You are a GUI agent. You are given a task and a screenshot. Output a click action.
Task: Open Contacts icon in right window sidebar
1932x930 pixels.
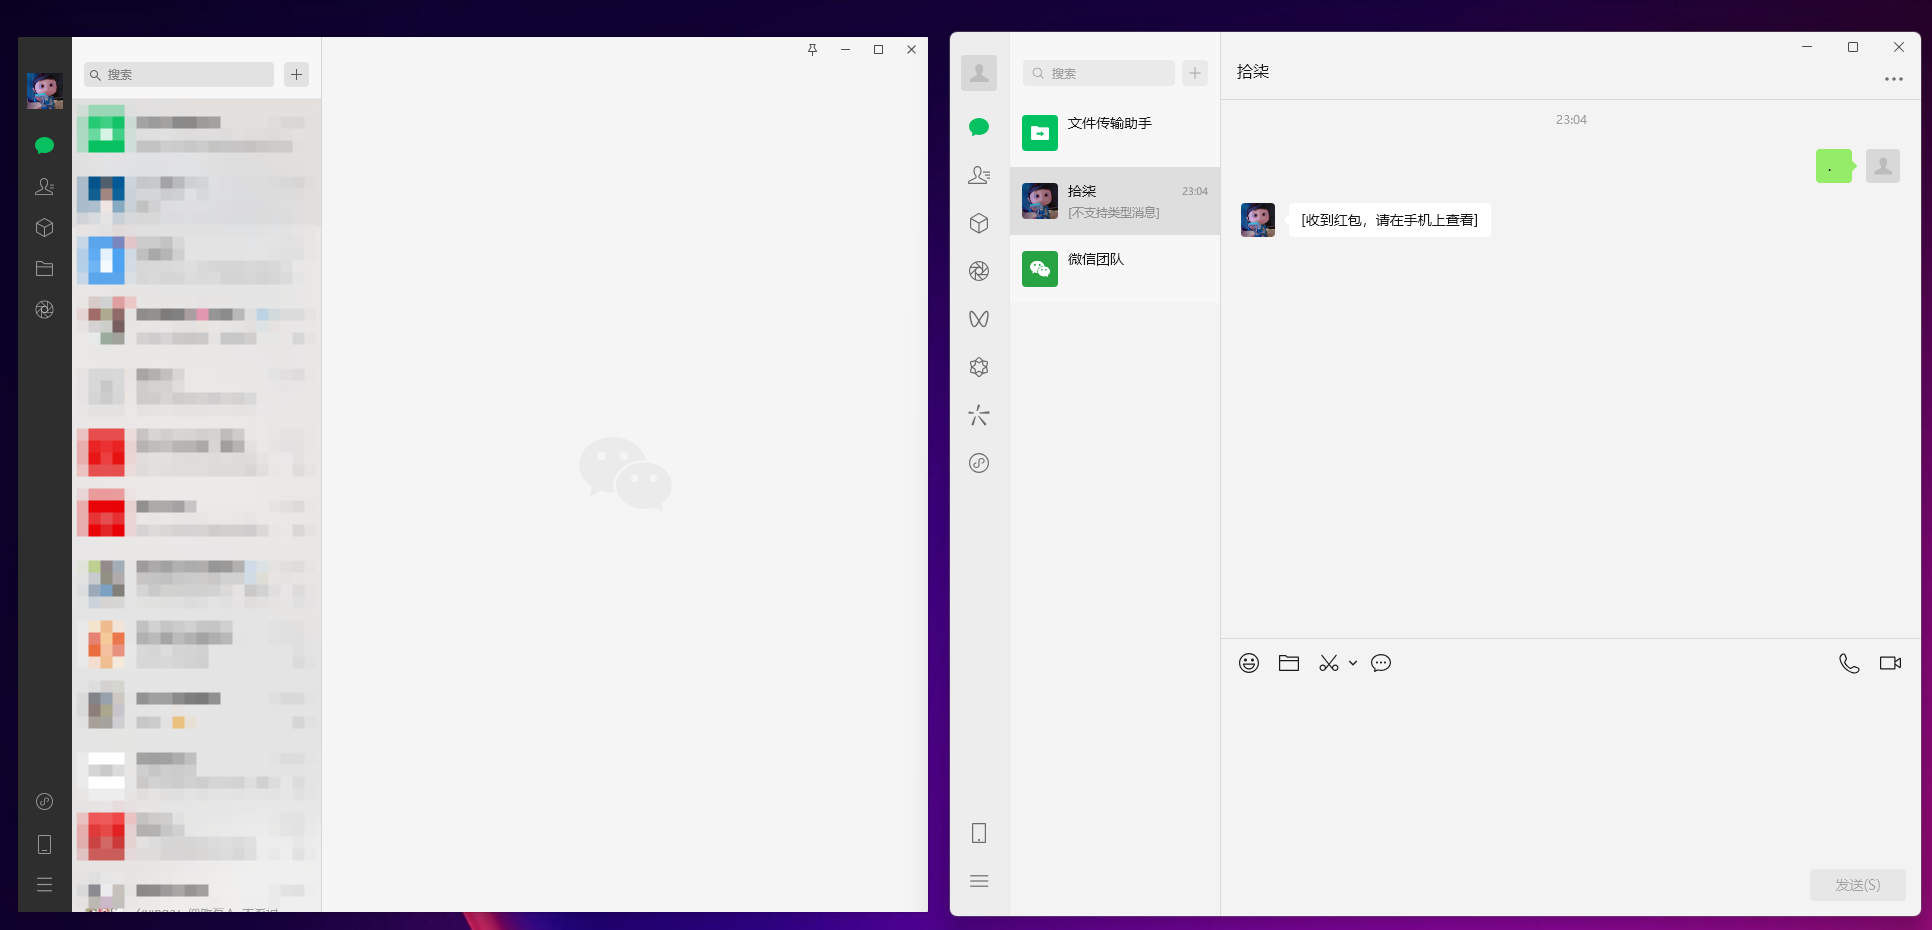(979, 175)
